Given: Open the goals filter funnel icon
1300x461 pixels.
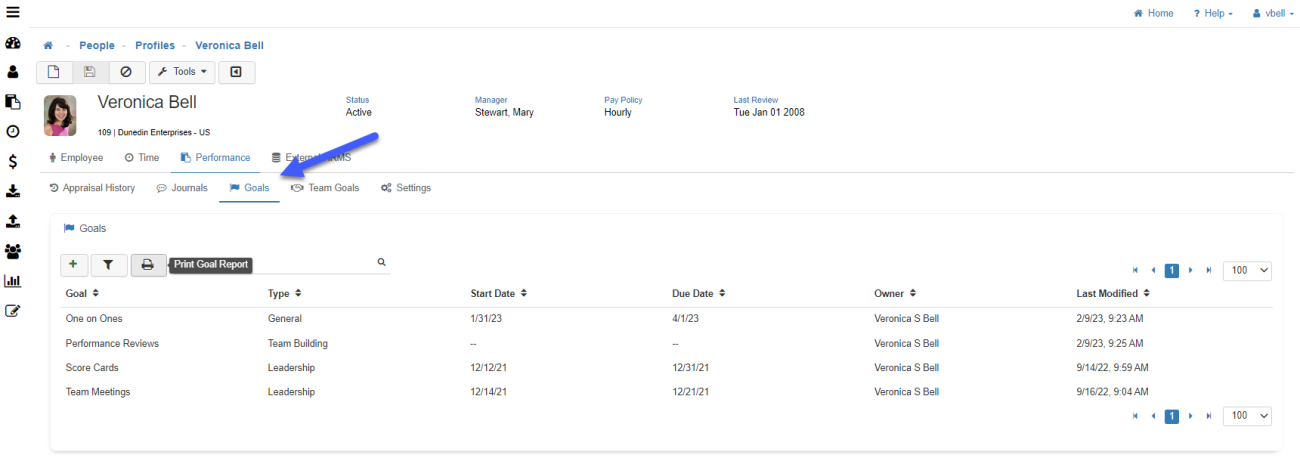Looking at the screenshot, I should click(x=108, y=265).
